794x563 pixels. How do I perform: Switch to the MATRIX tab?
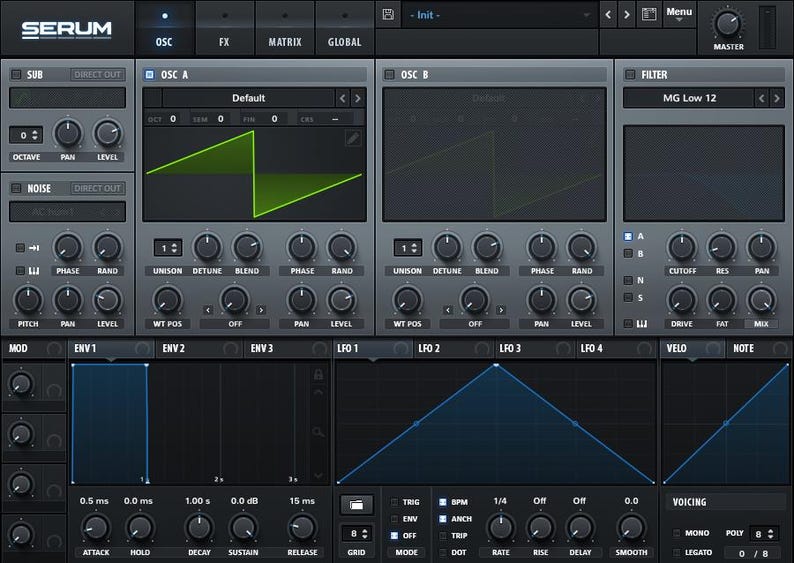click(x=285, y=28)
